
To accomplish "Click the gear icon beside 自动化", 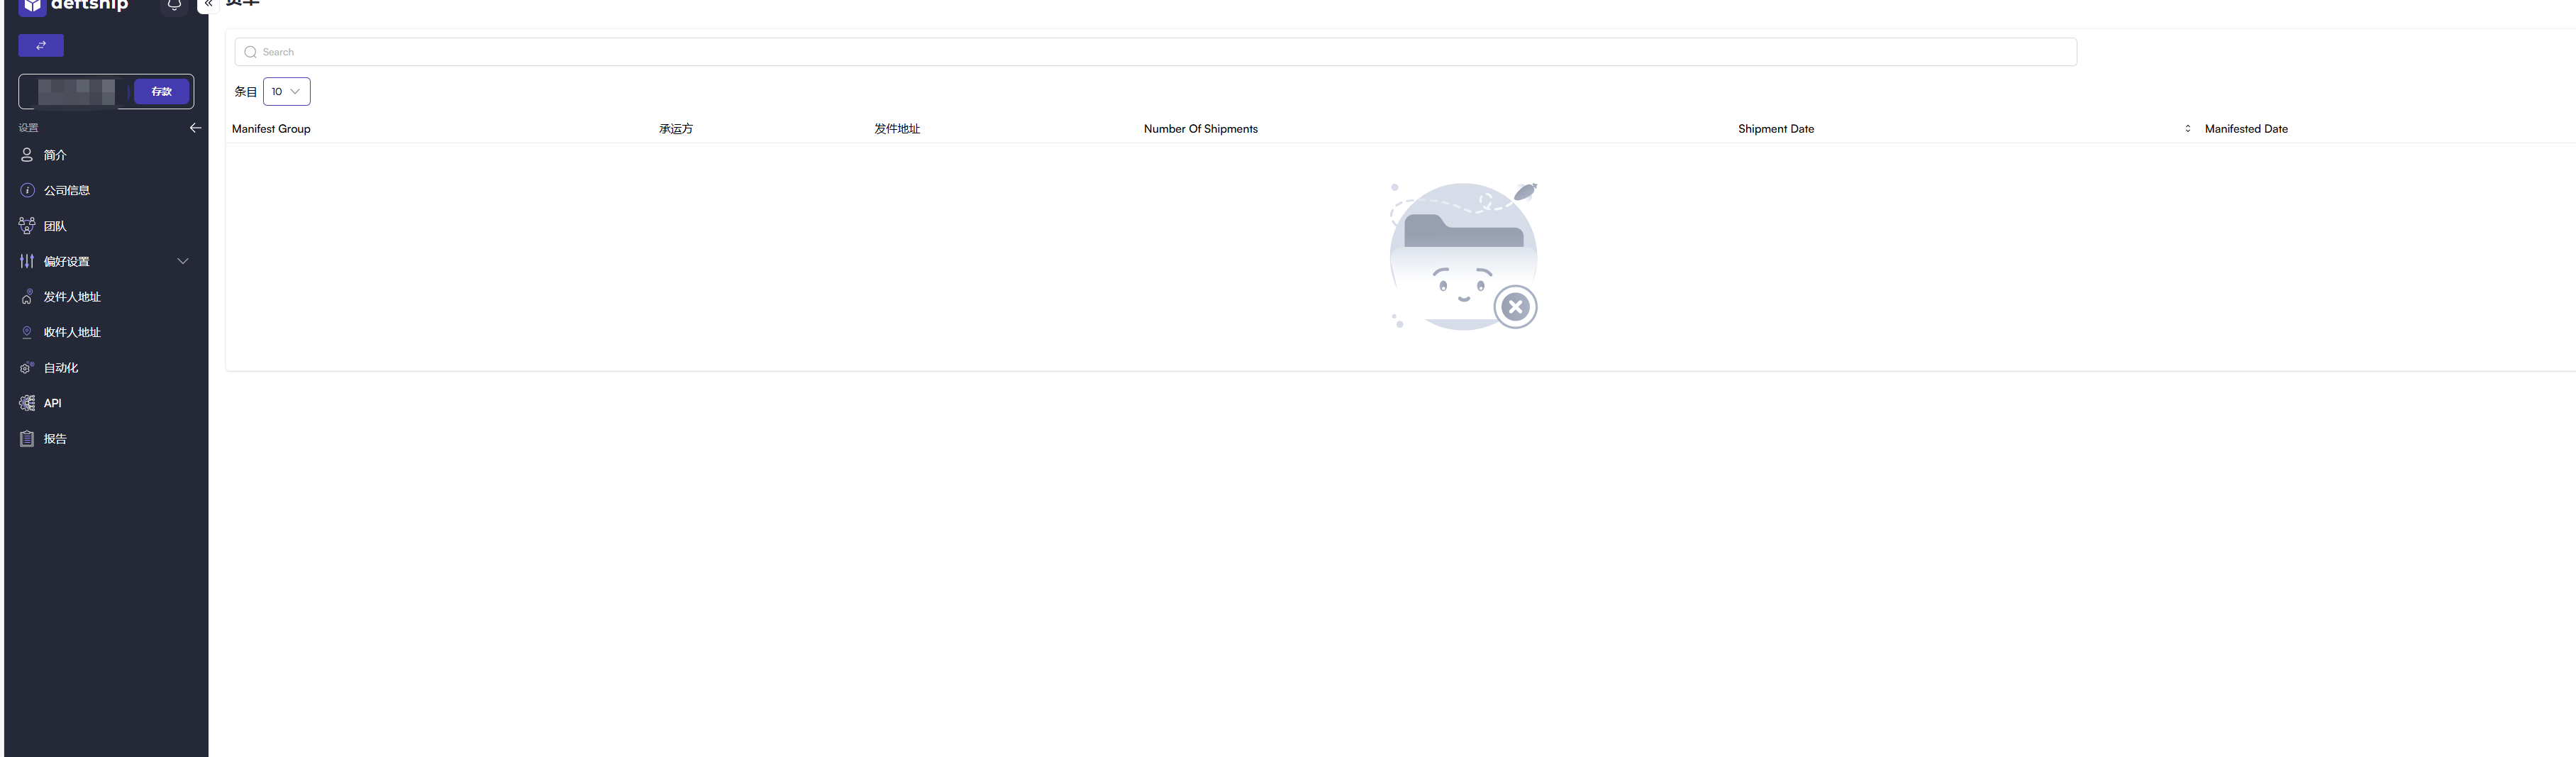I will tap(27, 368).
